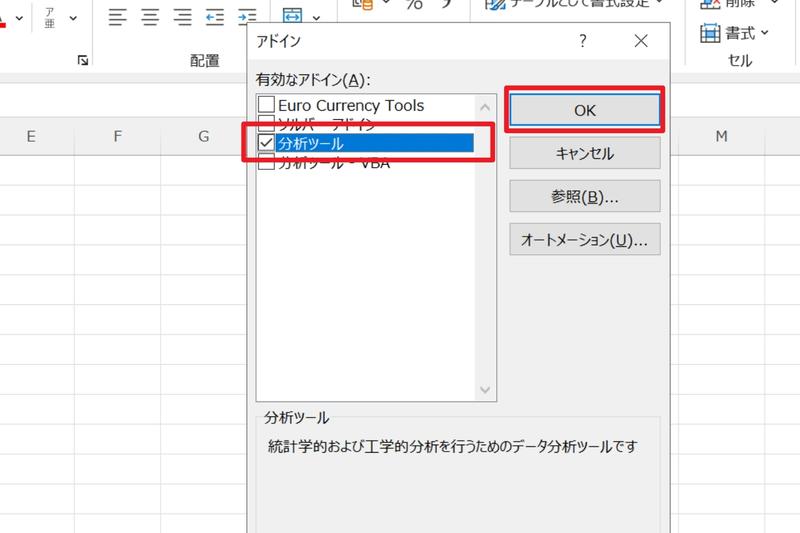Click the phonetic guide ア亜 icon
800x533 pixels.
click(49, 18)
